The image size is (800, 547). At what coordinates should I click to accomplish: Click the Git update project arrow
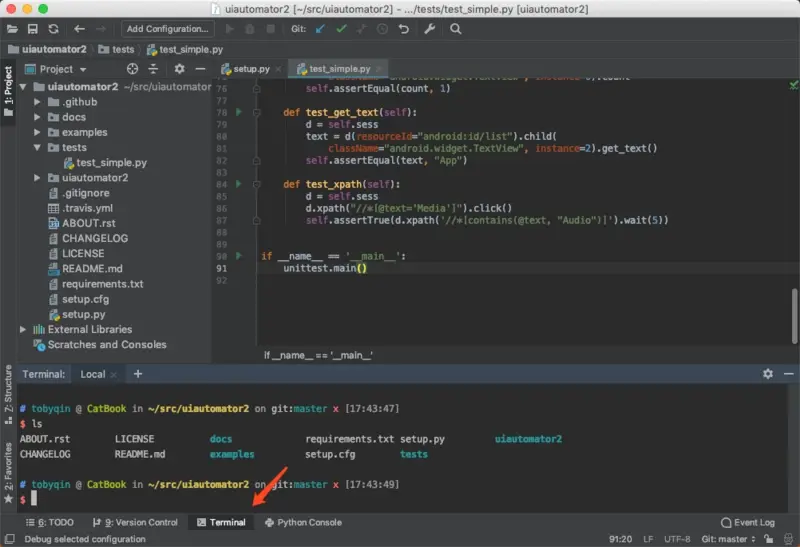point(320,29)
